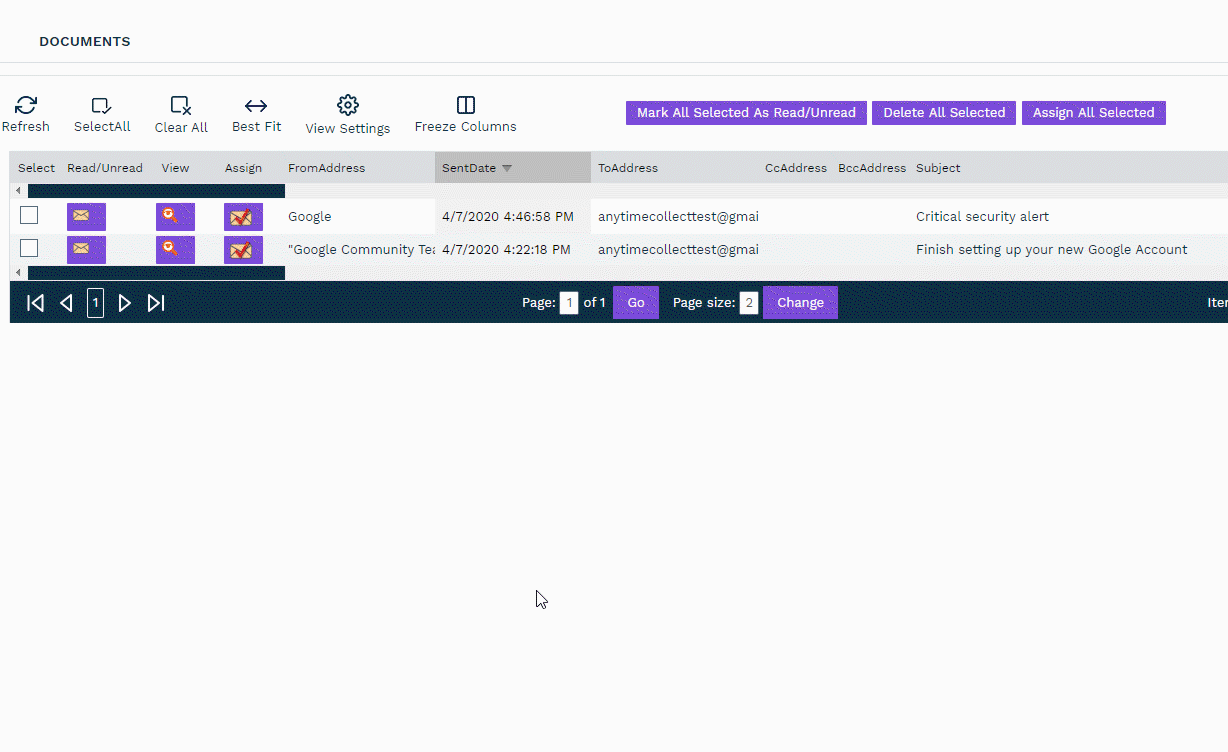View the Google Community Team email
Viewport: 1228px width, 752px height.
[175, 250]
